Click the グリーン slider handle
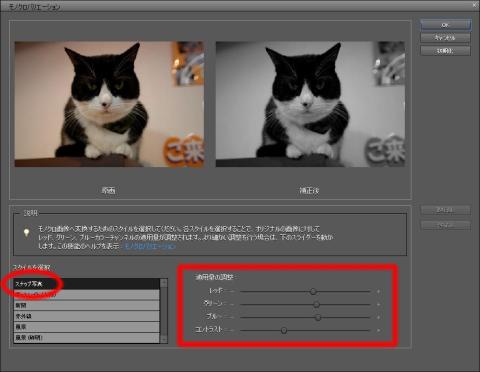480x372 pixels. point(316,304)
